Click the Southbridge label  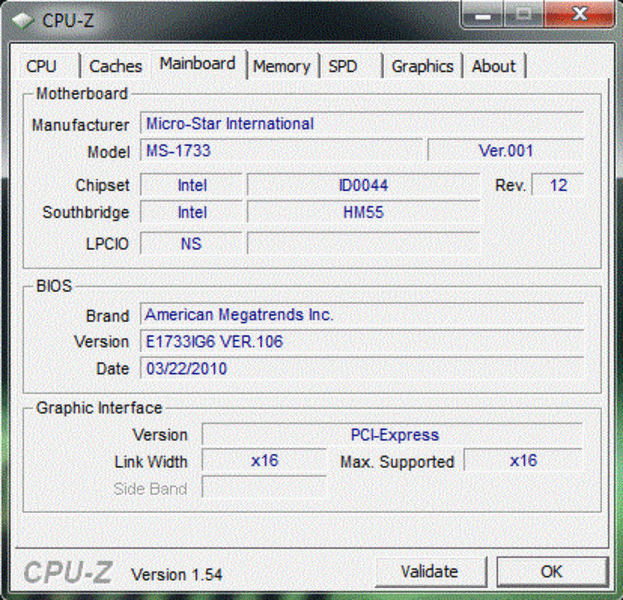click(x=86, y=212)
